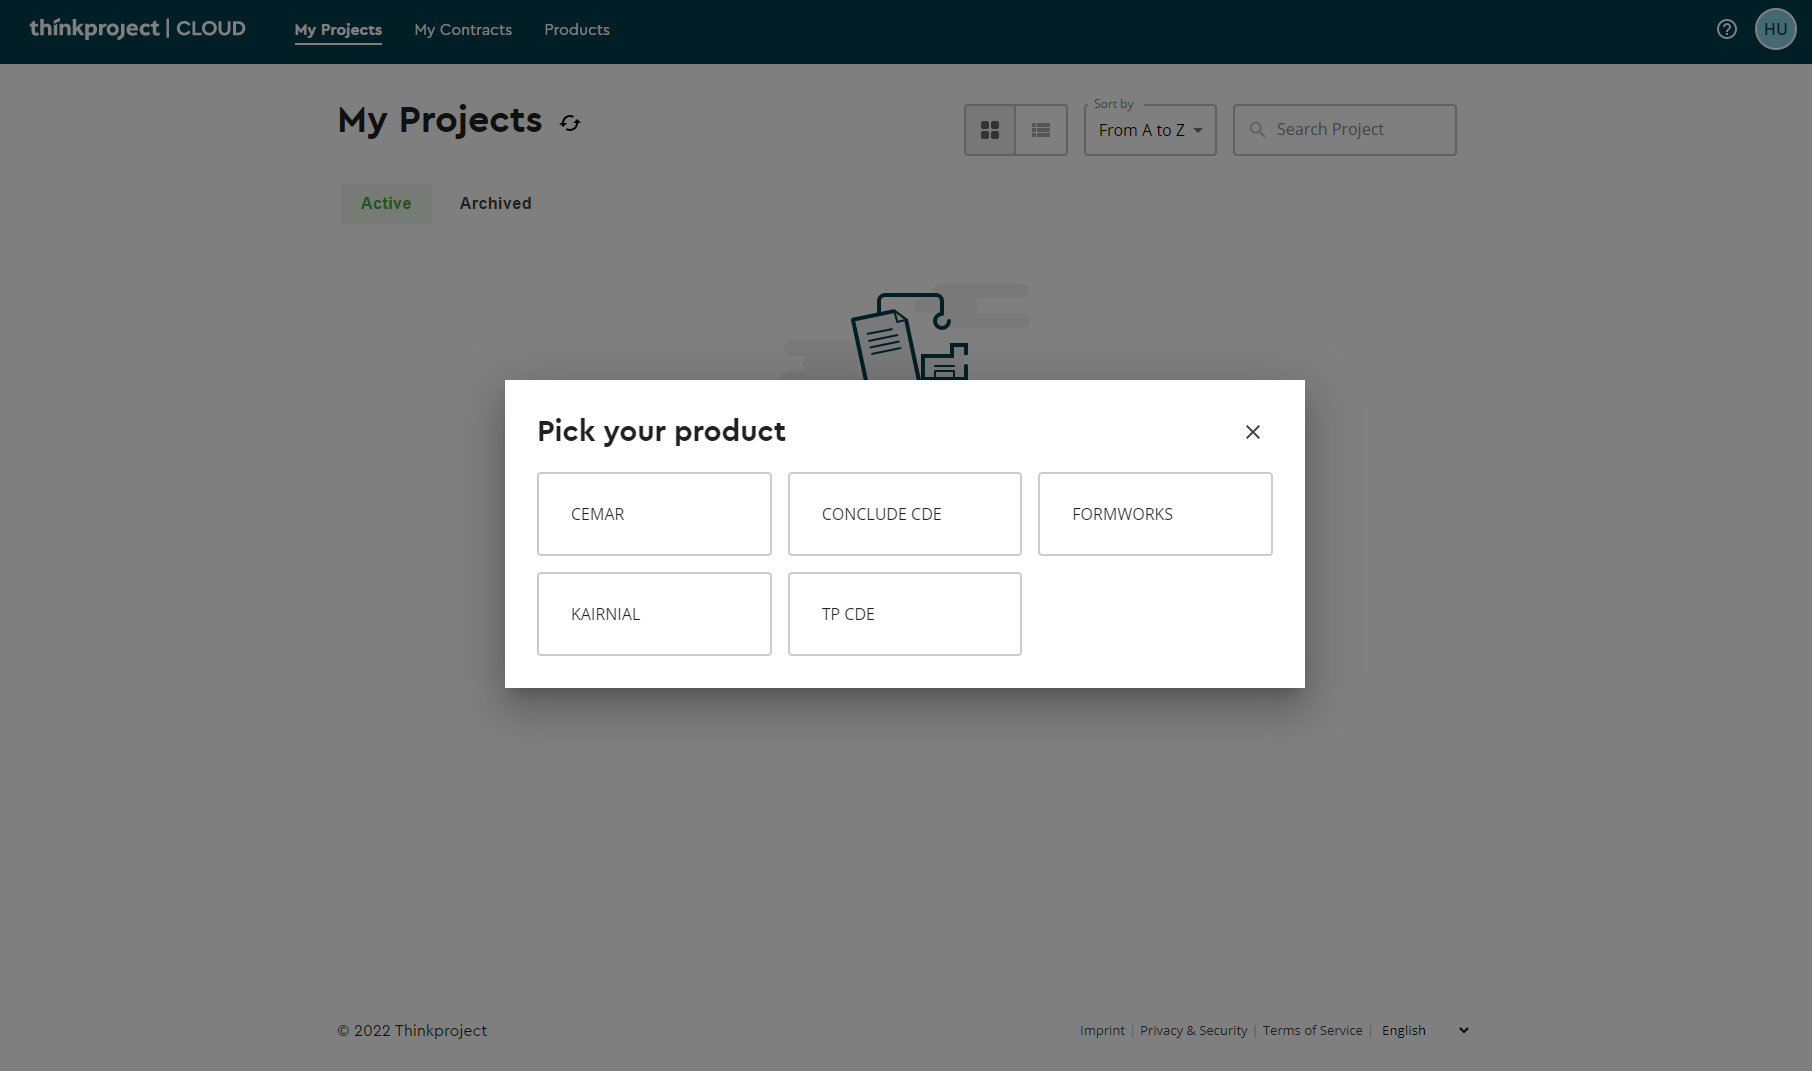1812x1071 pixels.
Task: Open the Imprint footer link
Action: [x=1102, y=1030]
